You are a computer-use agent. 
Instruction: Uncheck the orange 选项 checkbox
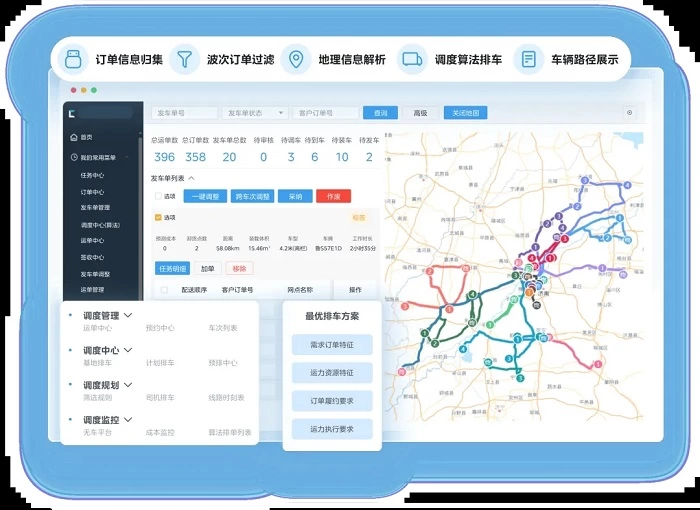157,217
